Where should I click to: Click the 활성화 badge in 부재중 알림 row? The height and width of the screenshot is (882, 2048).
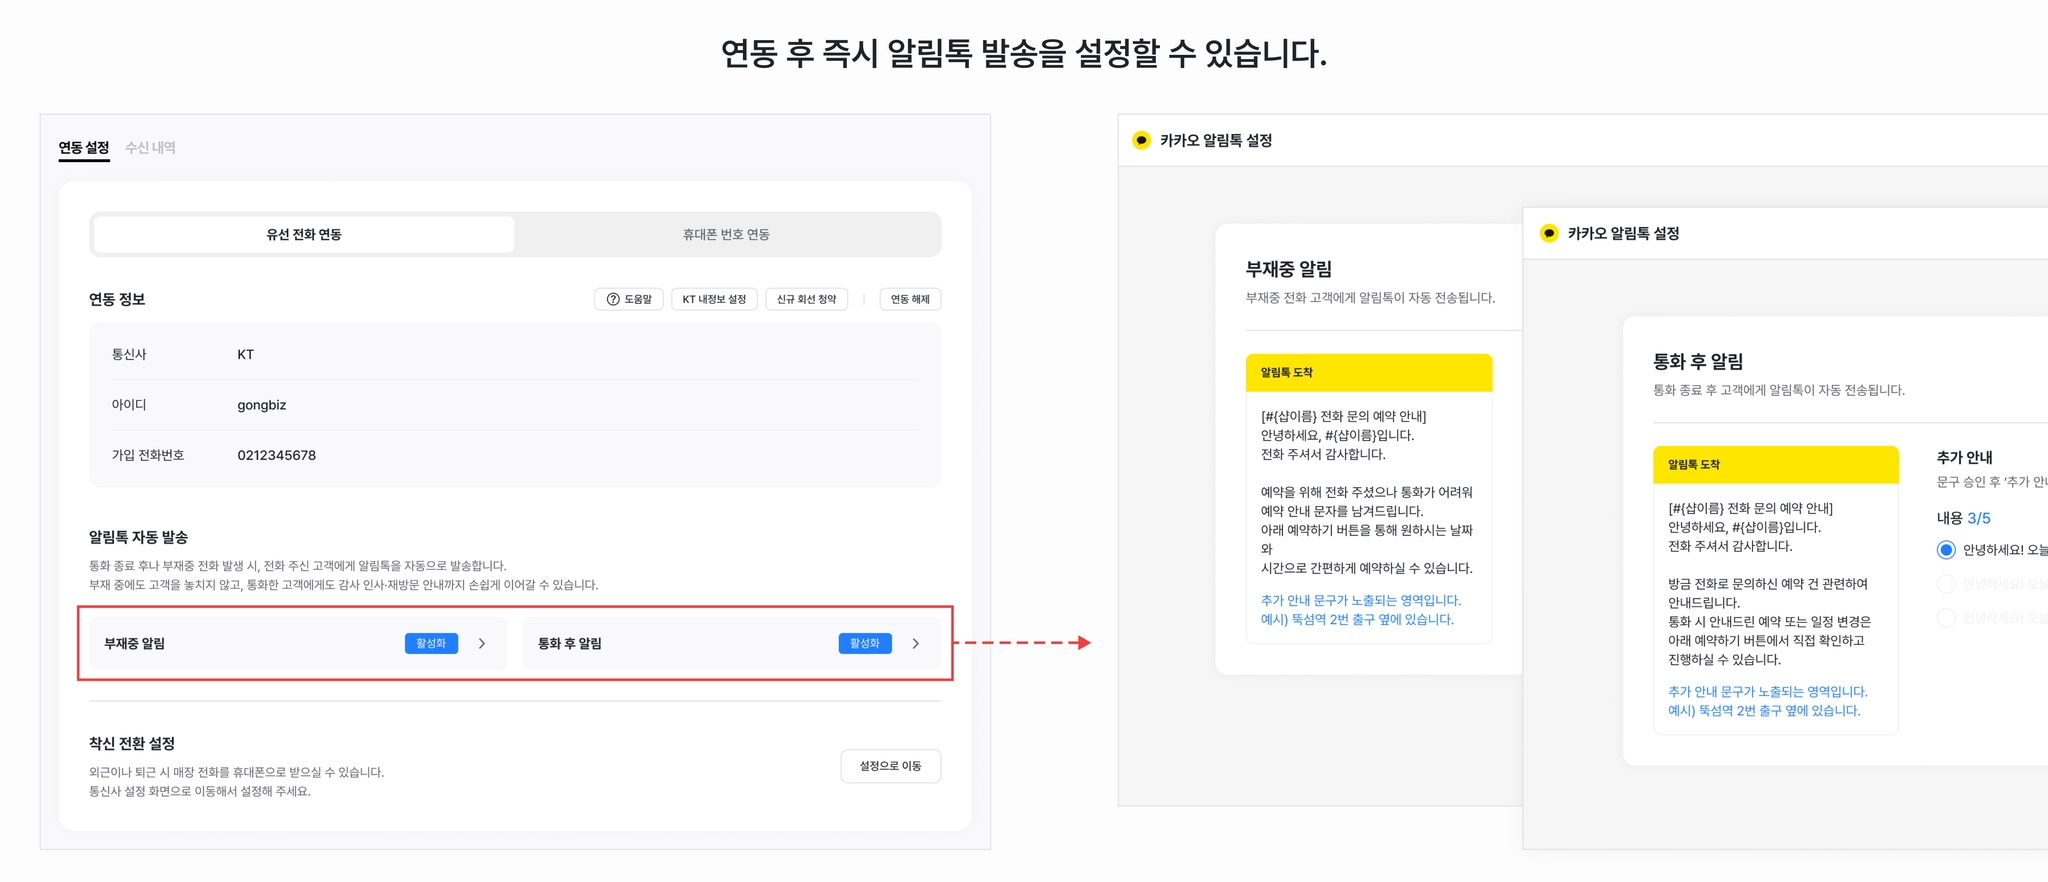tap(431, 644)
